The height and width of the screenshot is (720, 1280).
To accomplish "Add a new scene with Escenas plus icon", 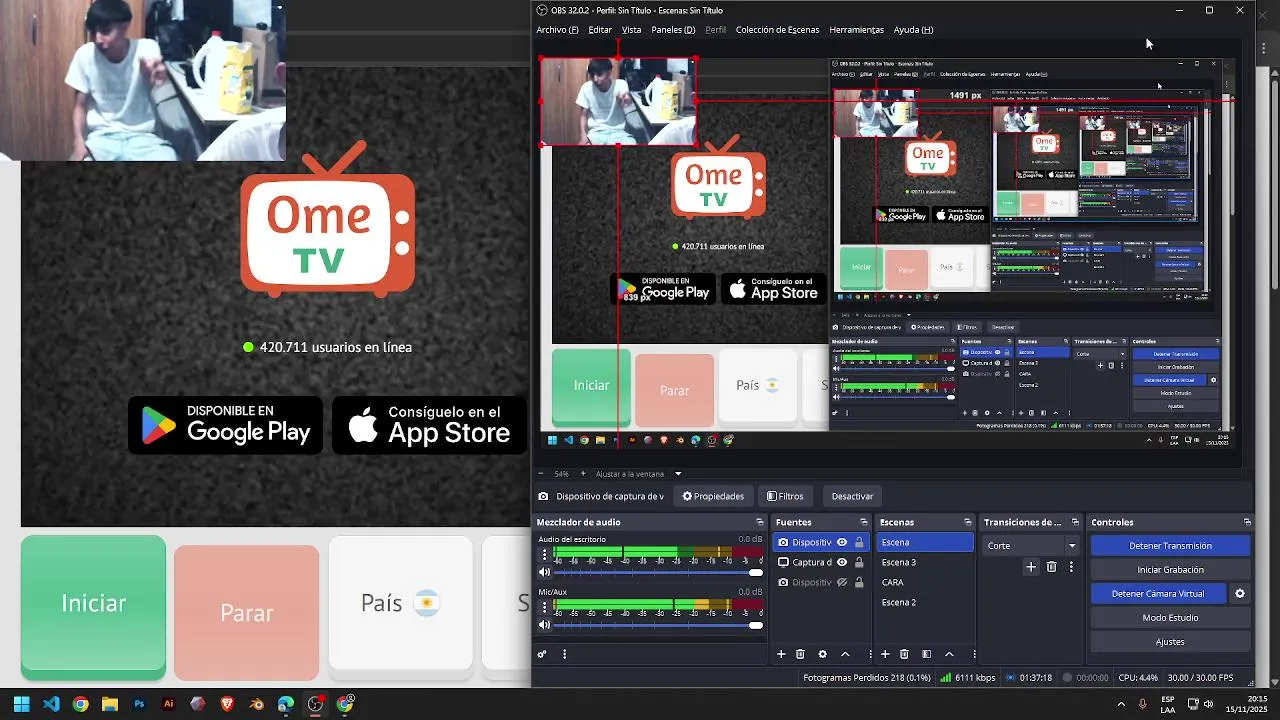I will (x=885, y=654).
